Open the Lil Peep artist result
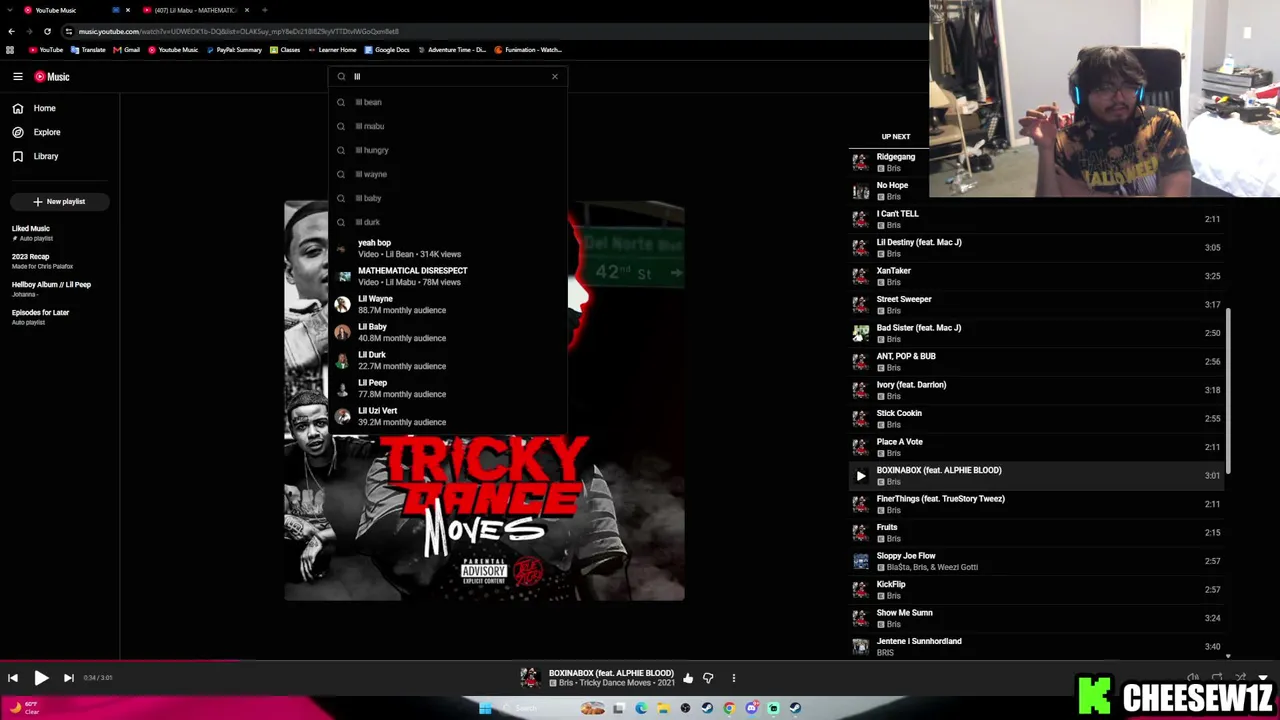The image size is (1280, 720). tap(448, 388)
